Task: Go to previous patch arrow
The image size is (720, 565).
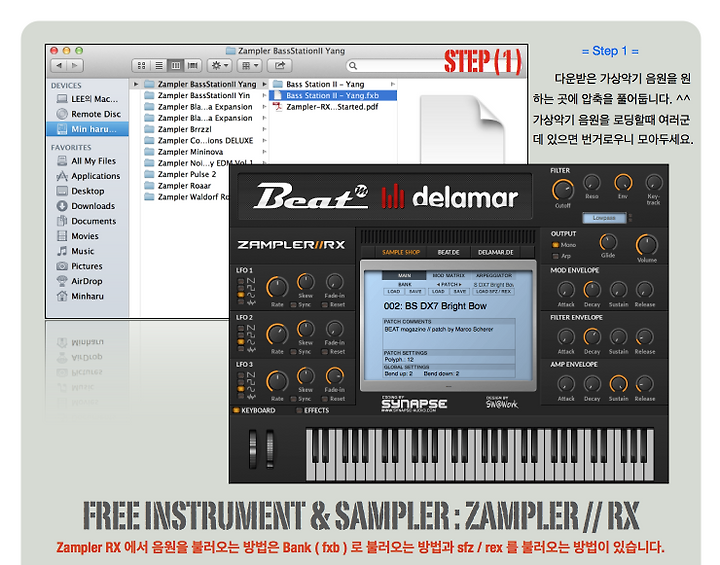Action: (x=438, y=285)
